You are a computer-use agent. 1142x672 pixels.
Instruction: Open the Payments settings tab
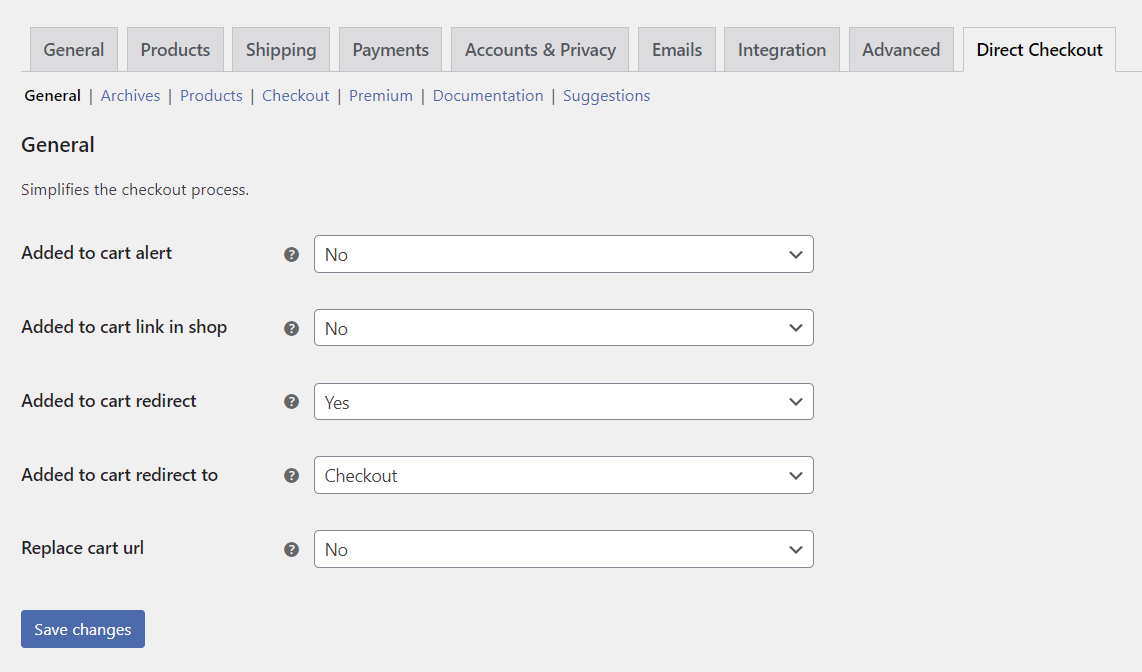click(x=390, y=48)
